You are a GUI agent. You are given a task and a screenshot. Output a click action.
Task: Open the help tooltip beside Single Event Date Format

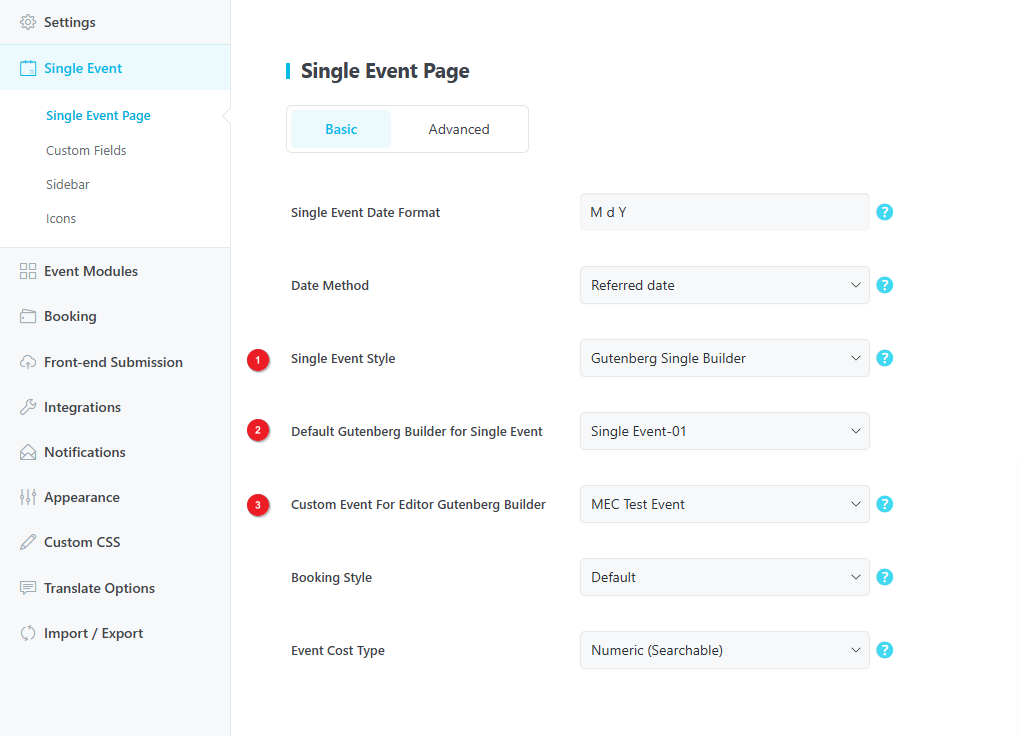(x=884, y=212)
